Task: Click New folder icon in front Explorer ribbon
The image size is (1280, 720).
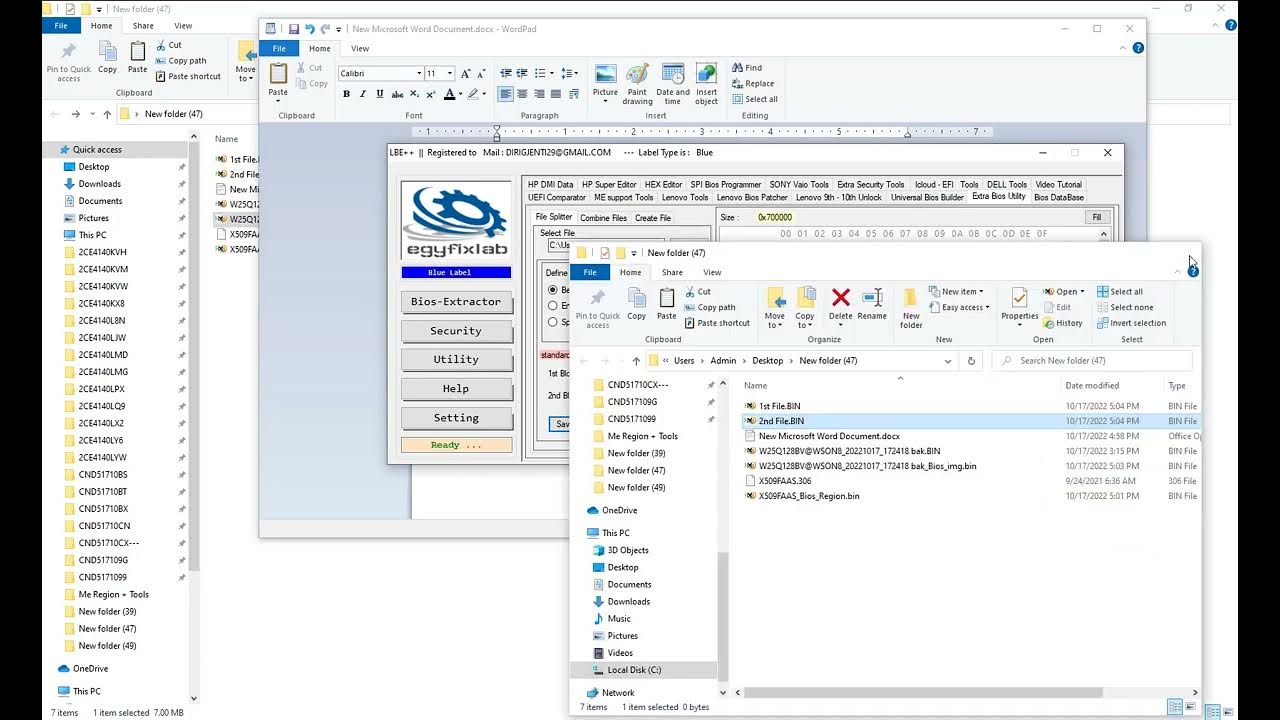Action: tap(911, 308)
